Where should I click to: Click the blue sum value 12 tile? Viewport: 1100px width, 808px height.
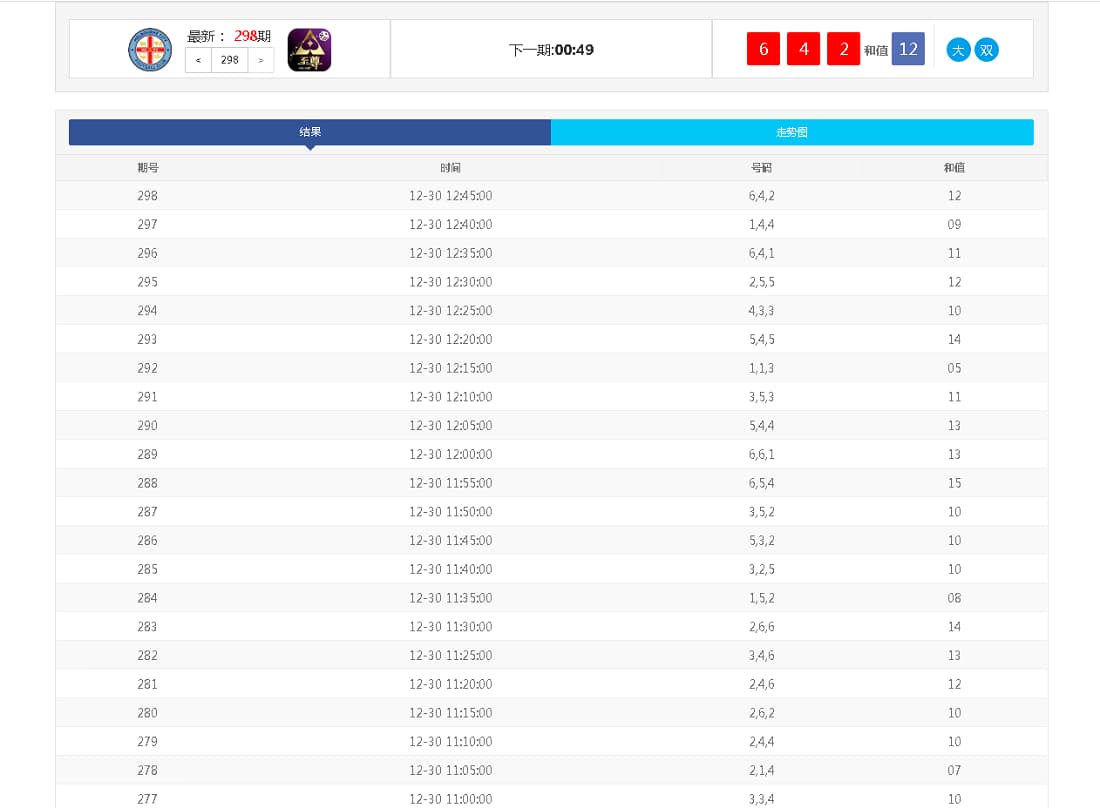coord(908,49)
